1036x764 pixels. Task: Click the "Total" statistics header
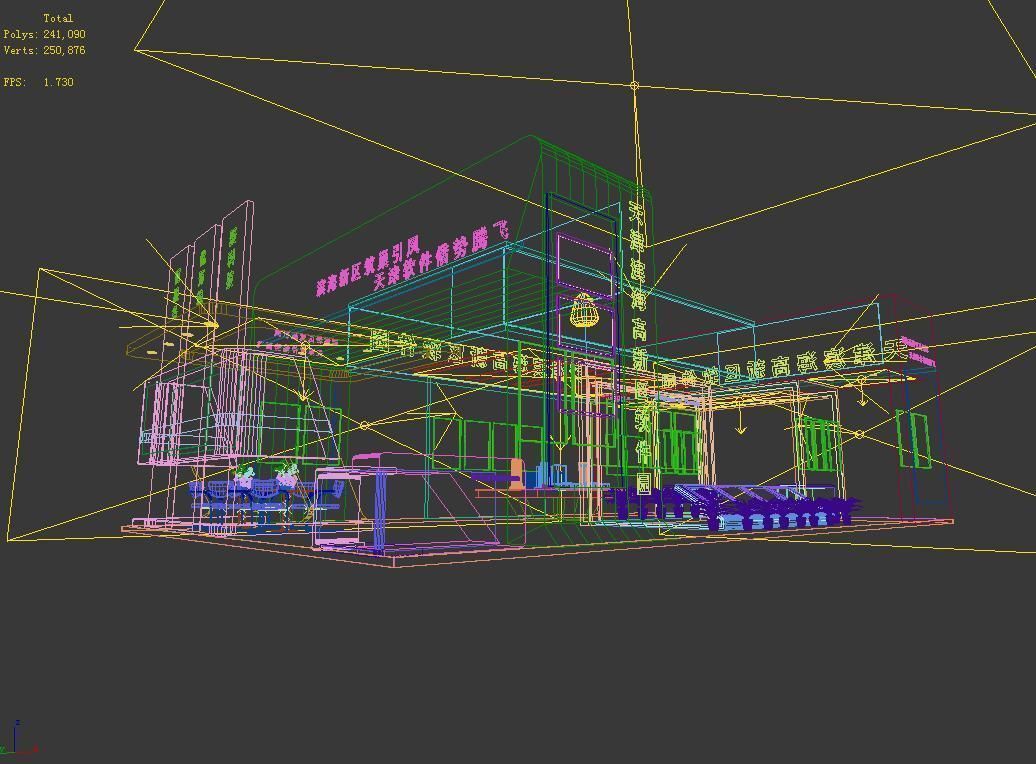tap(58, 19)
